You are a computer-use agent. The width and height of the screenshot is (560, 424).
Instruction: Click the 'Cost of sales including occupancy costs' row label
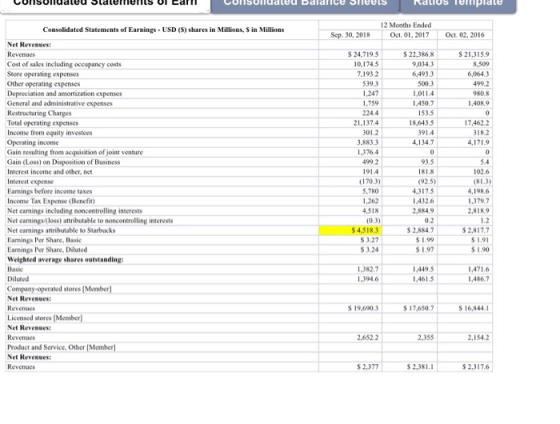tap(64, 64)
